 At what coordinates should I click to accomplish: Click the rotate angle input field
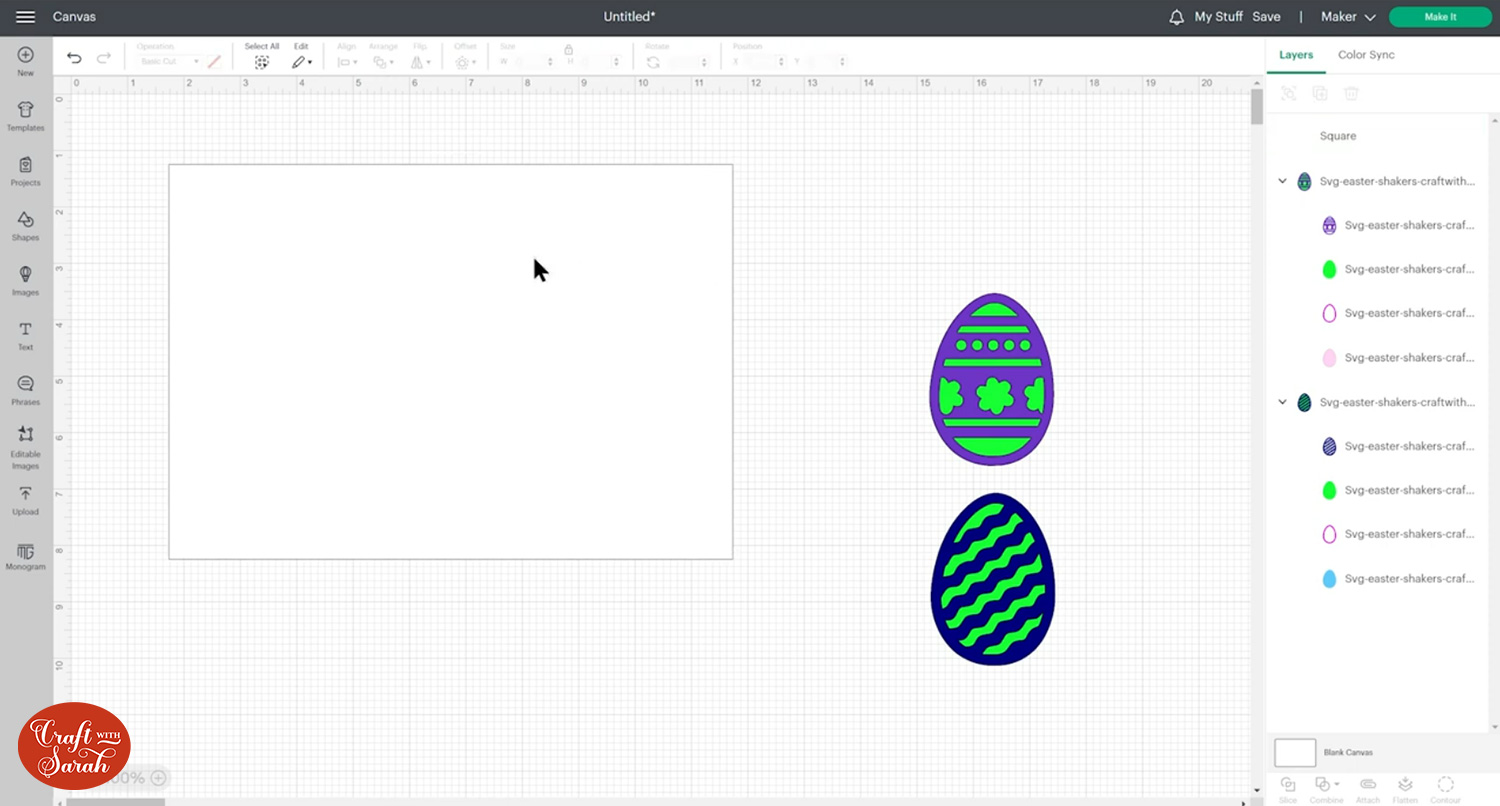689,62
